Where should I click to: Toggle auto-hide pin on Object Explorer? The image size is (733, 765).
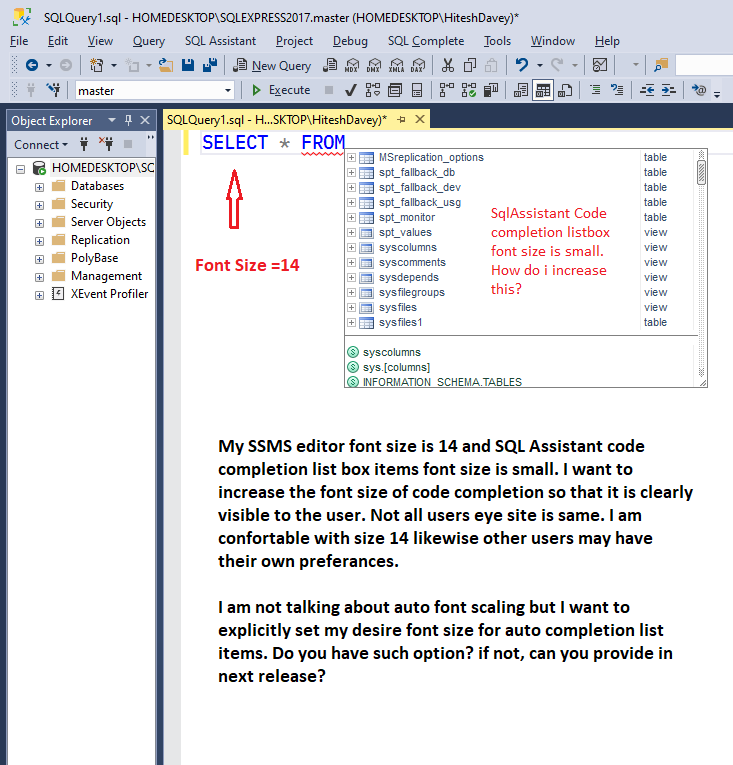[x=128, y=120]
